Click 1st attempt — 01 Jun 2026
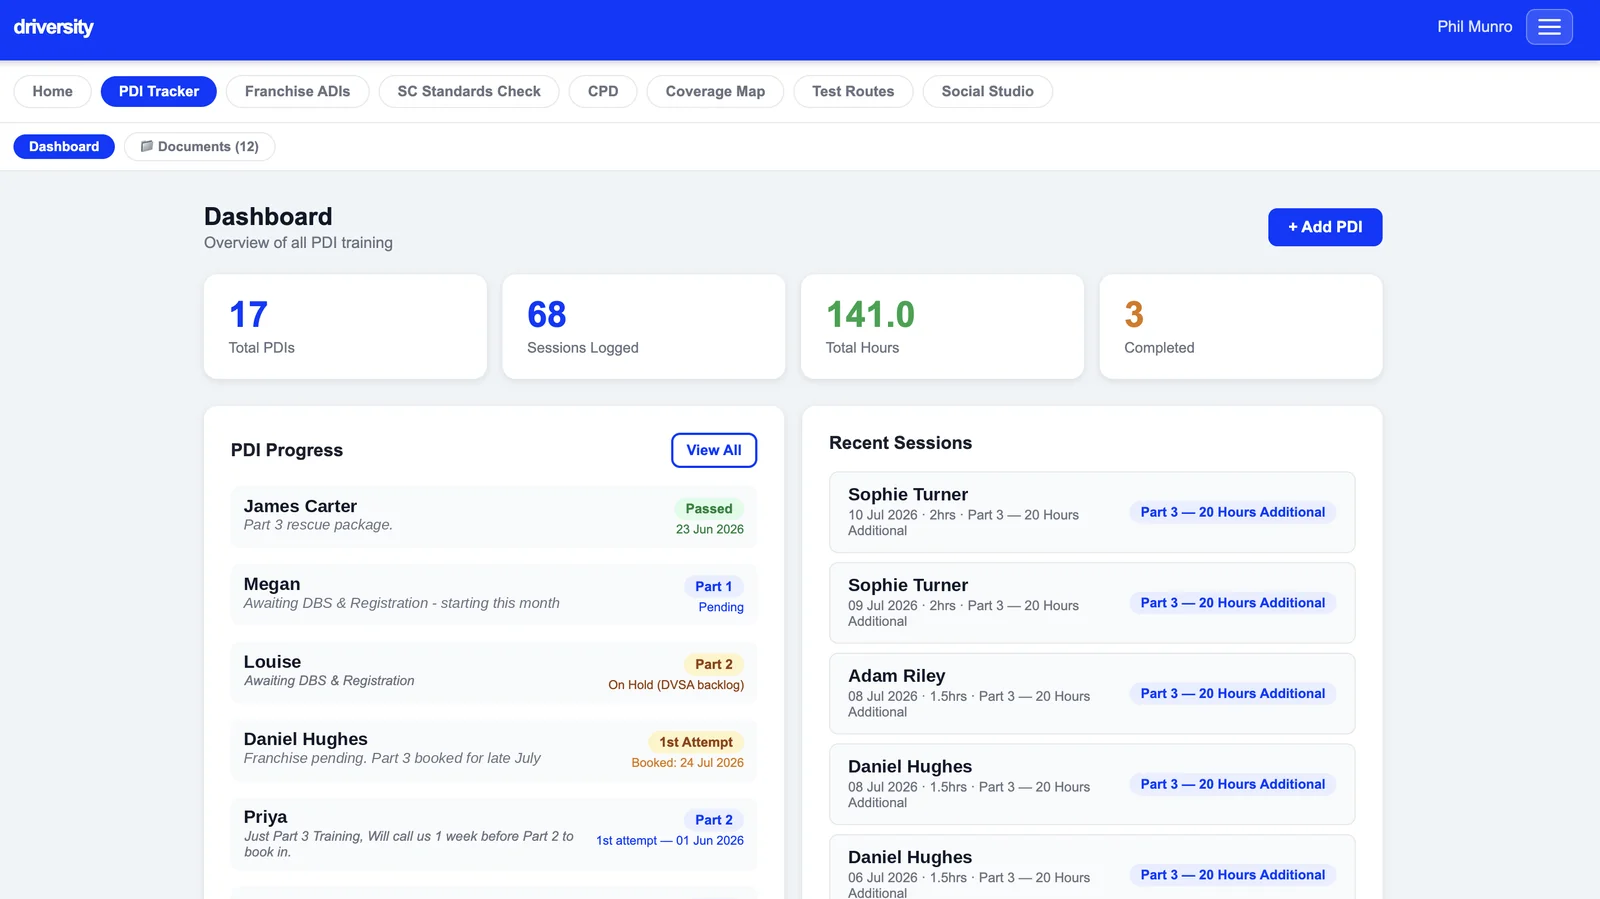Viewport: 1600px width, 899px height. [670, 841]
